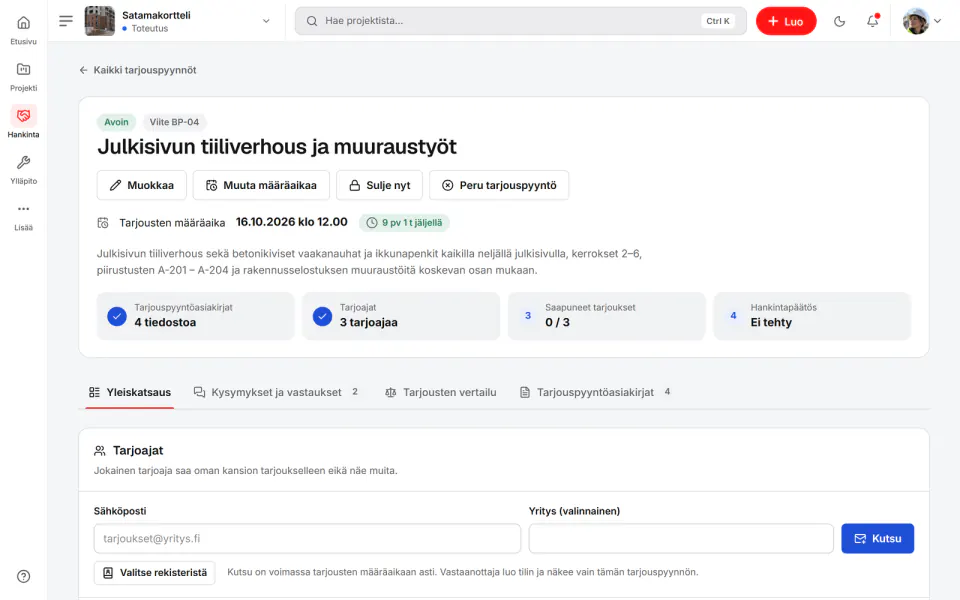Click deadline text 16.10.2026 klo 12.00
This screenshot has width=960, height=600.
[291, 222]
